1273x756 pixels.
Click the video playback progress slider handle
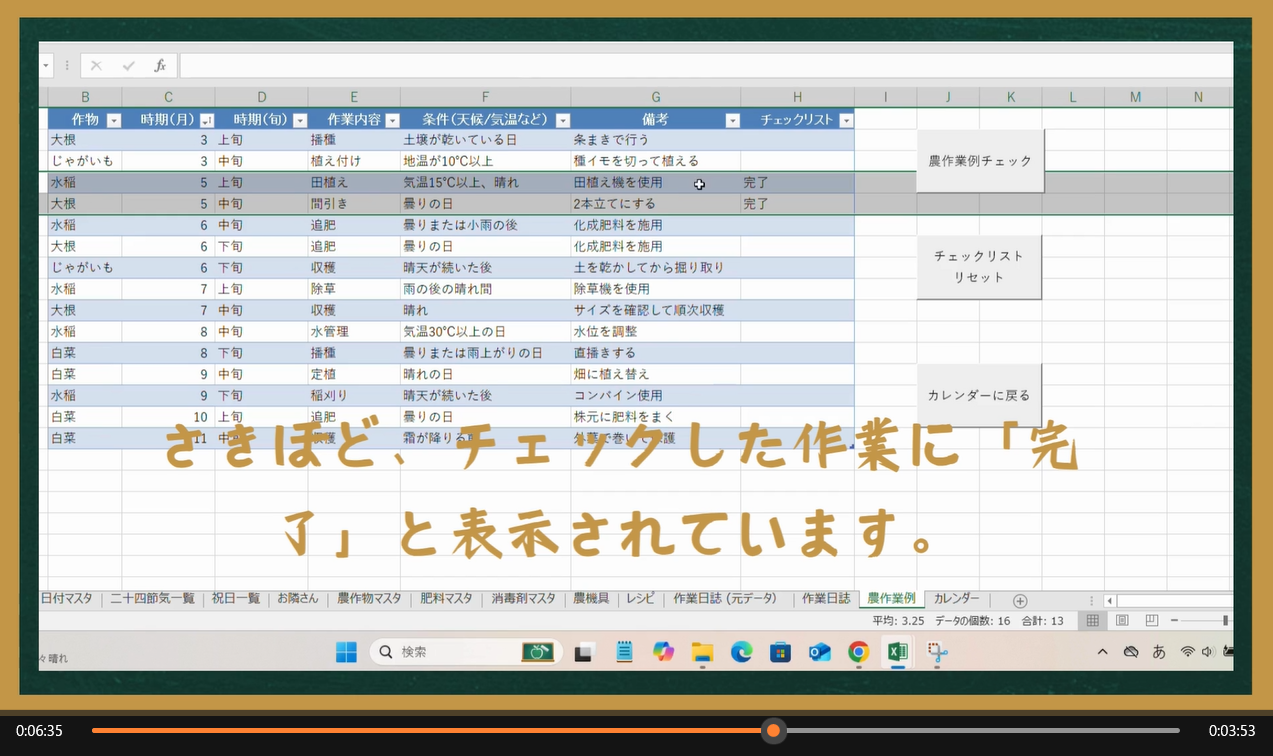(773, 731)
